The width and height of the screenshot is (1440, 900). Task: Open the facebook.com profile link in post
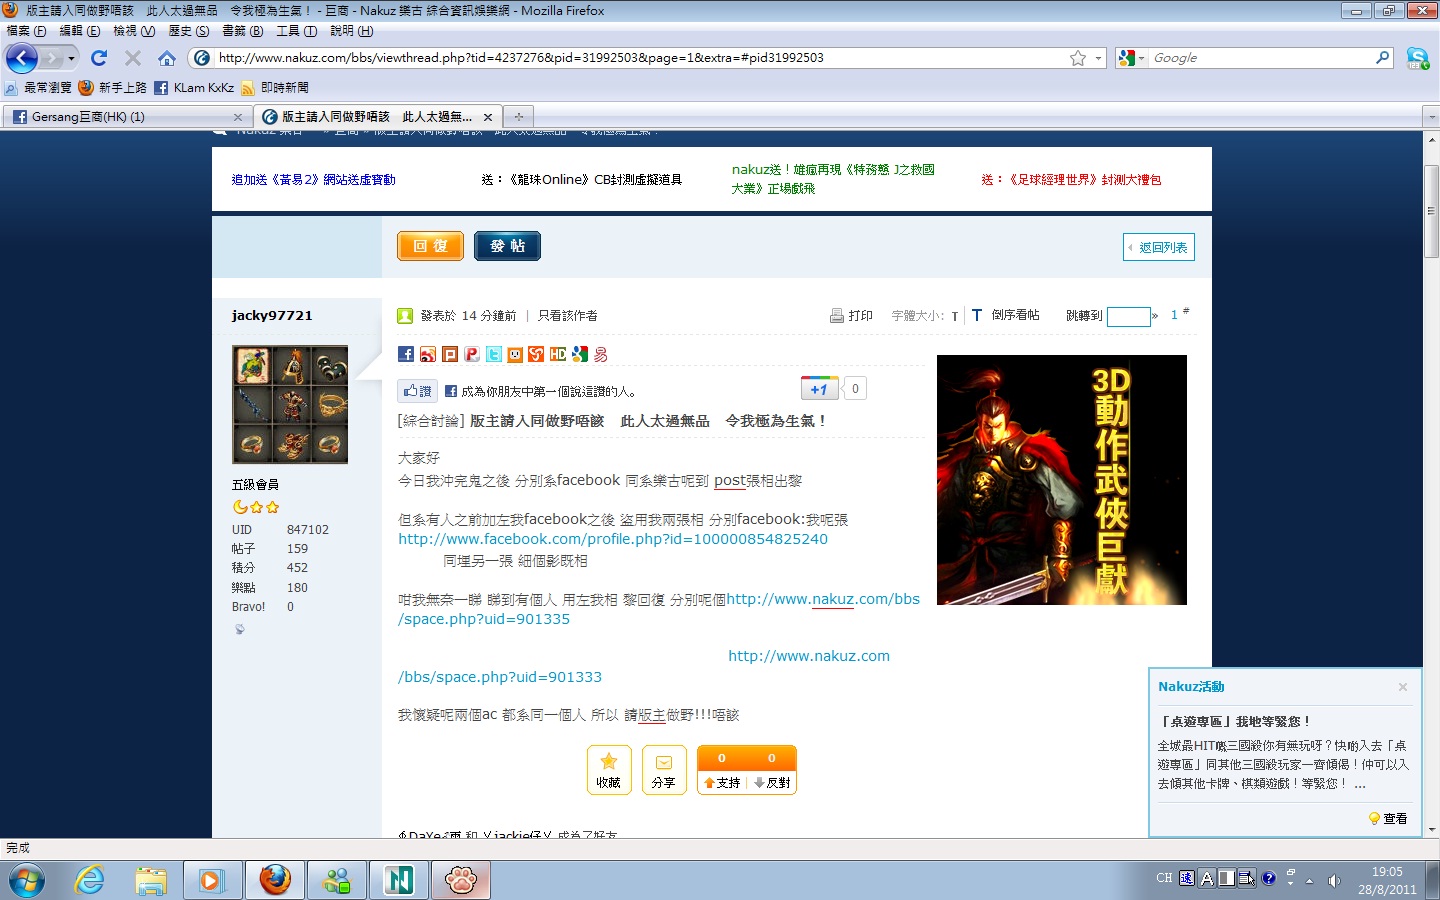coord(612,539)
